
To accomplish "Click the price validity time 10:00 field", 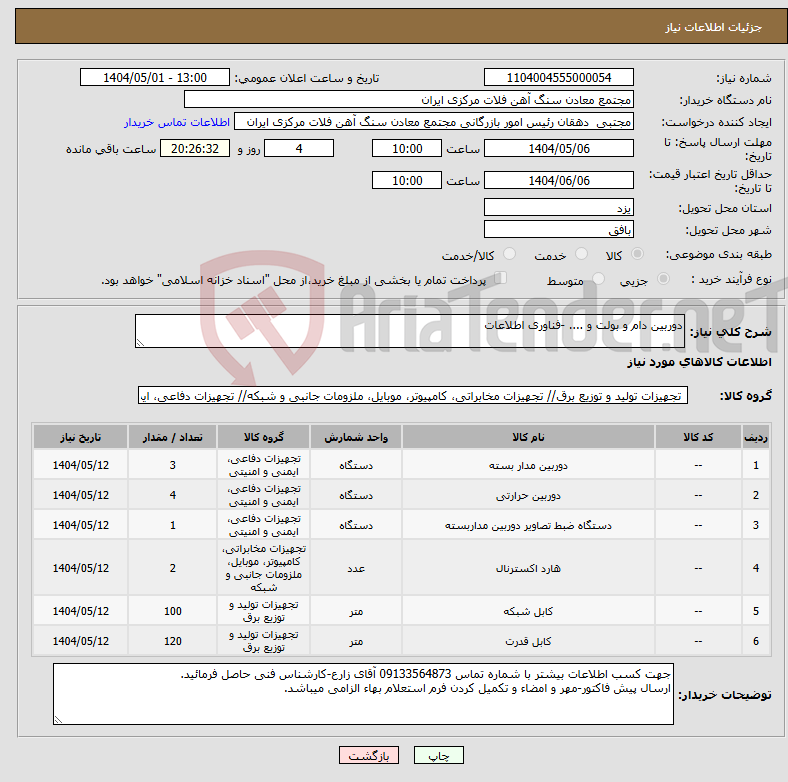I will coord(407,180).
